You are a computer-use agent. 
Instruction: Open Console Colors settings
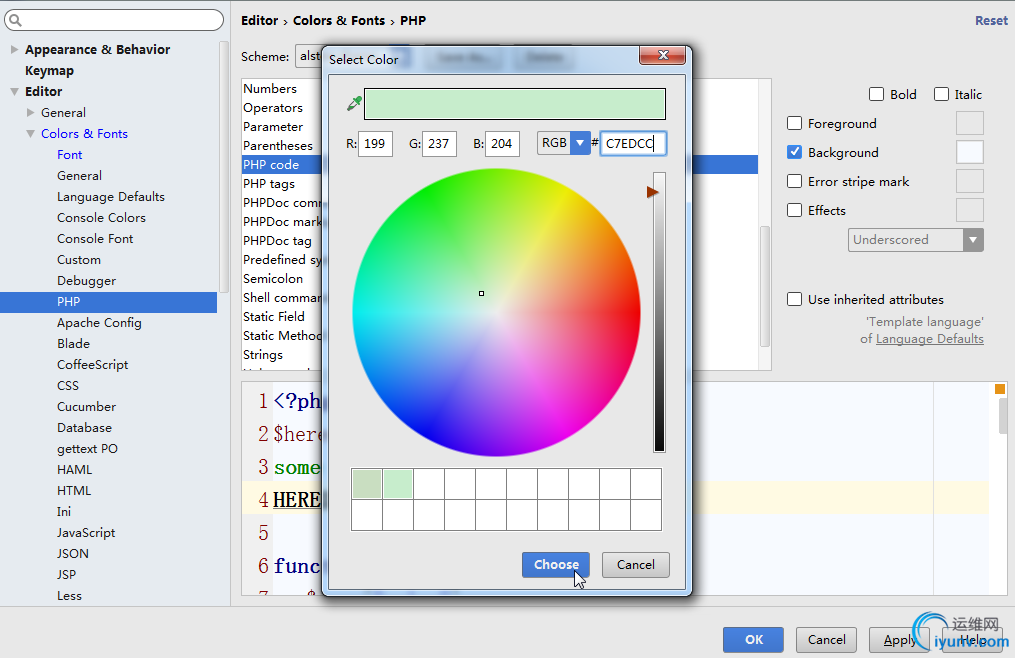pyautogui.click(x=101, y=218)
